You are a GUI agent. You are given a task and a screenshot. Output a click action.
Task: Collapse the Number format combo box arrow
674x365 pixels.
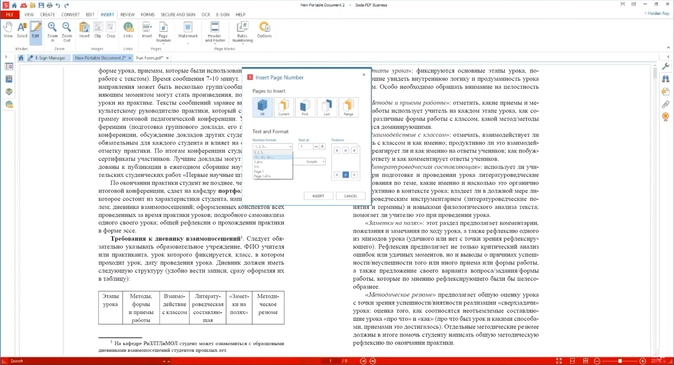(290, 147)
